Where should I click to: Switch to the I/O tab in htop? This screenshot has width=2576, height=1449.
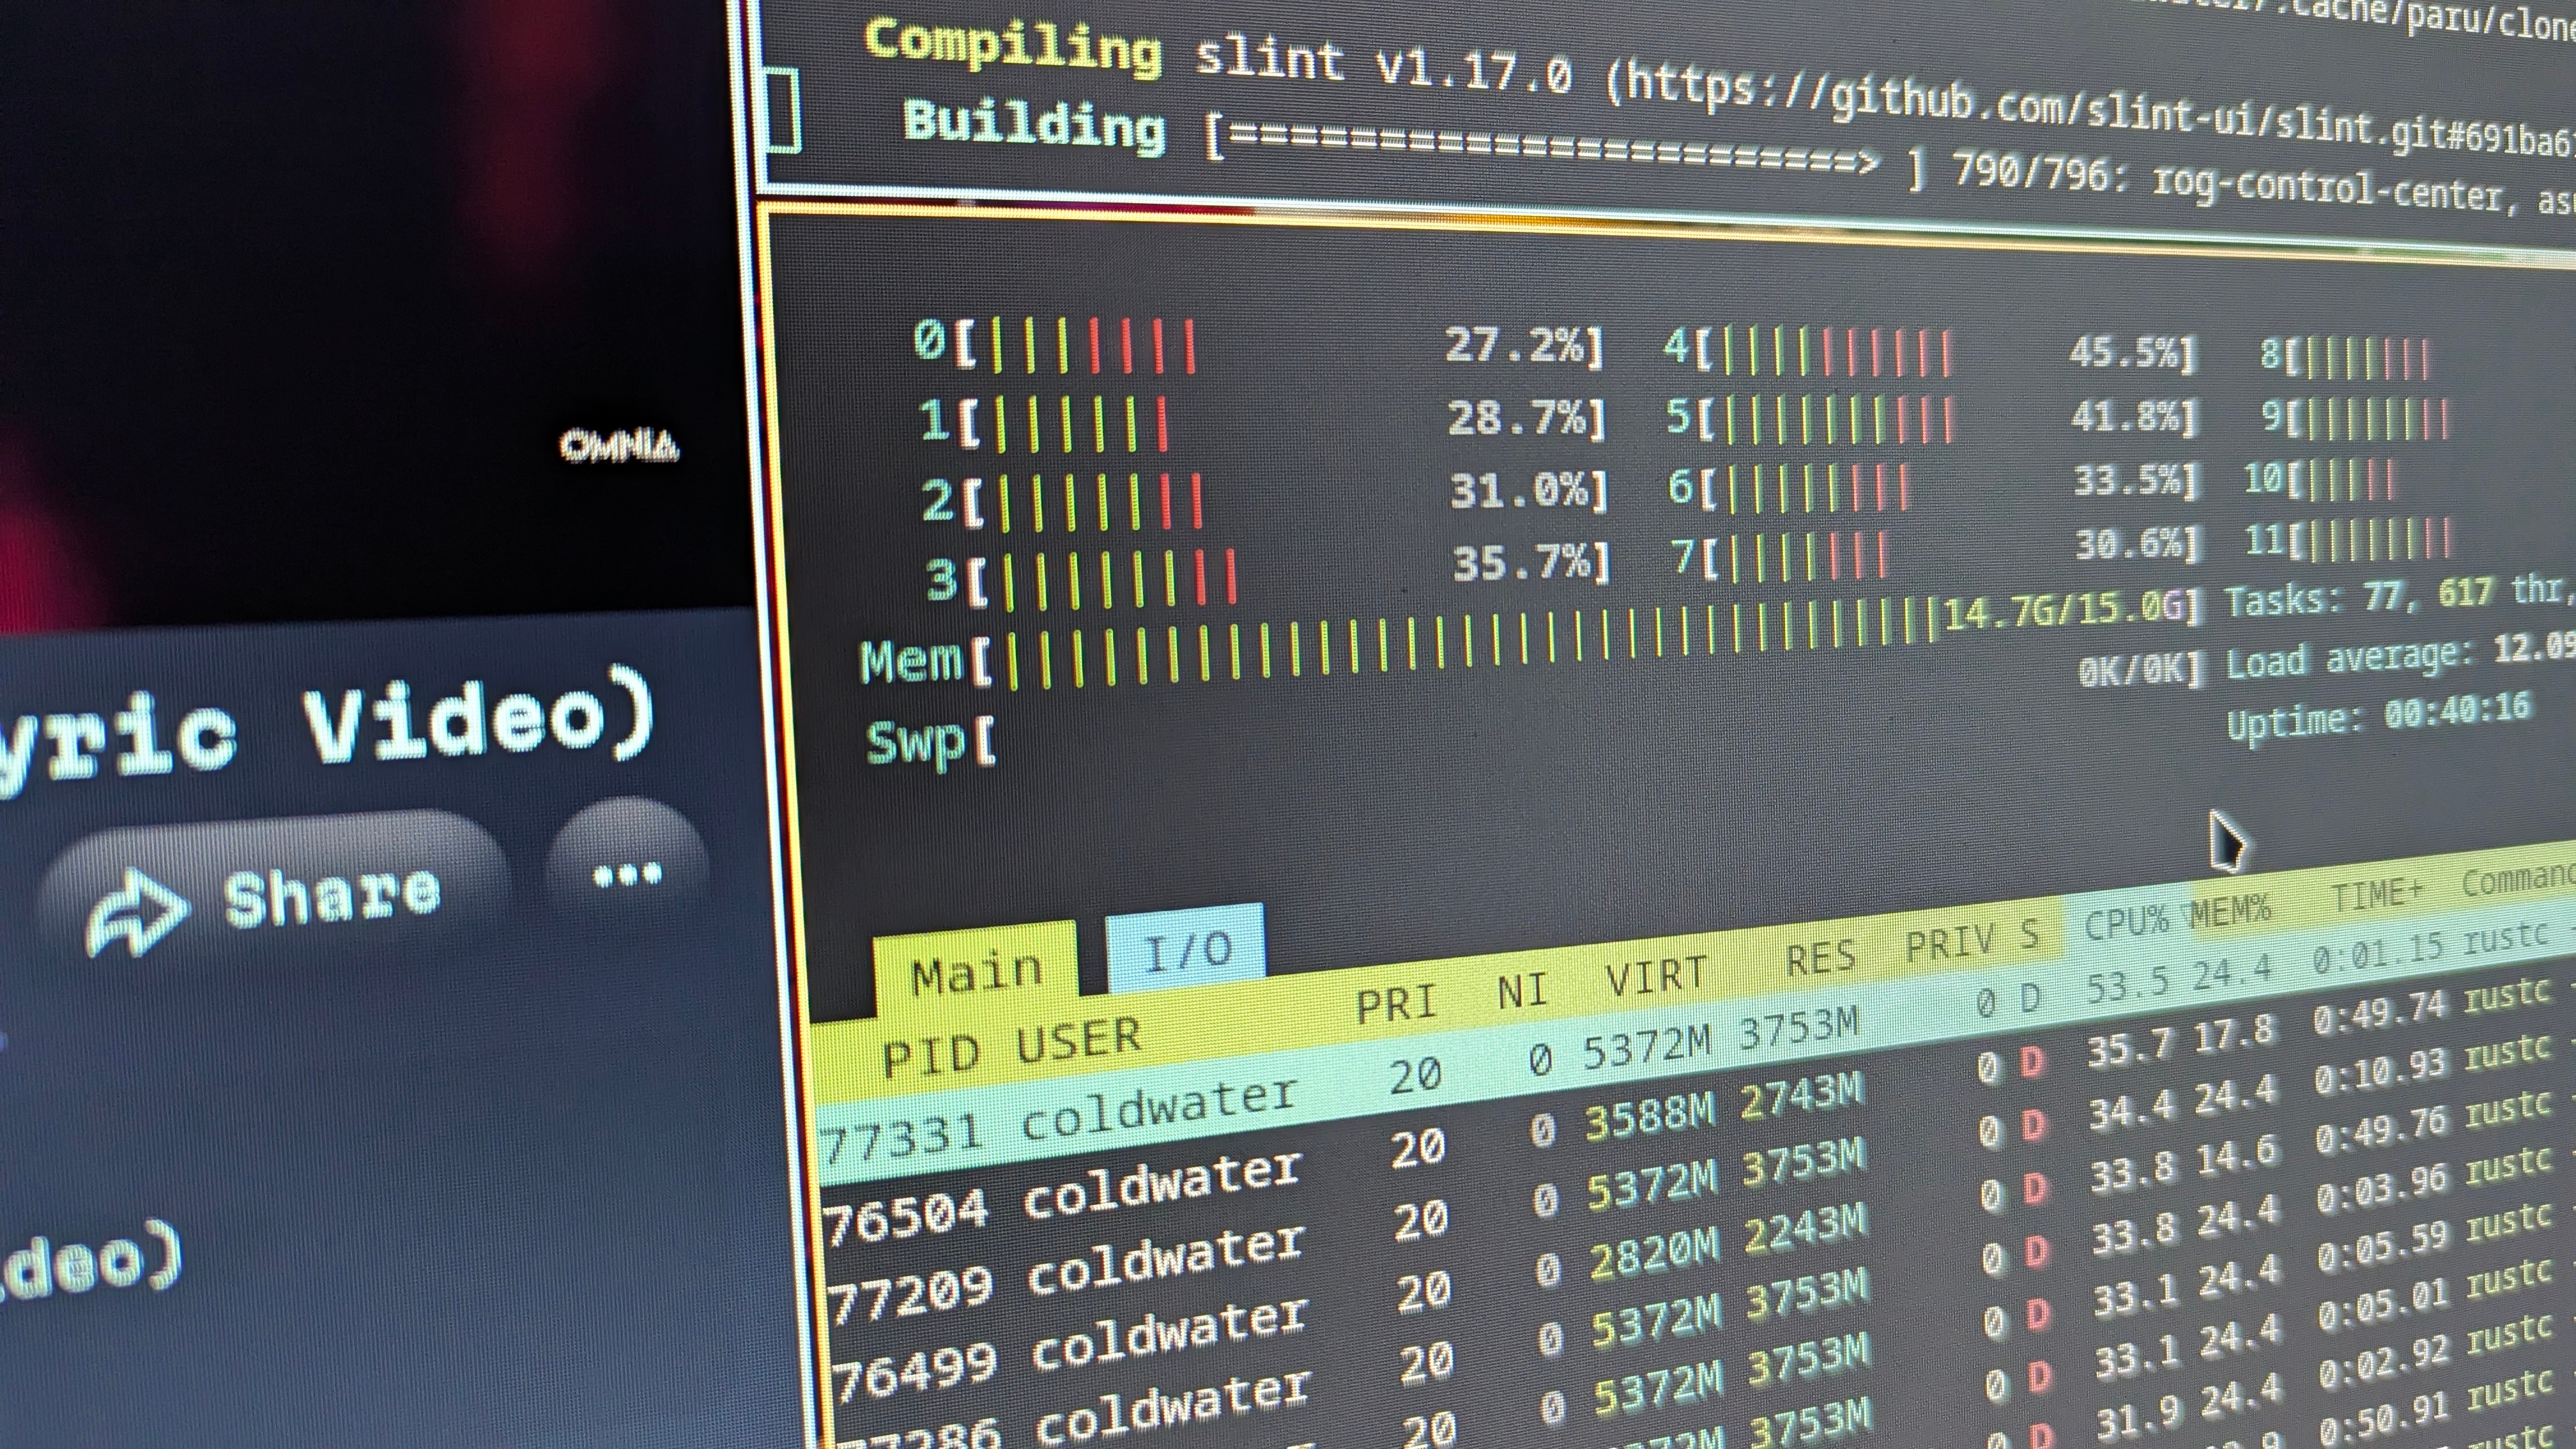[x=1186, y=948]
